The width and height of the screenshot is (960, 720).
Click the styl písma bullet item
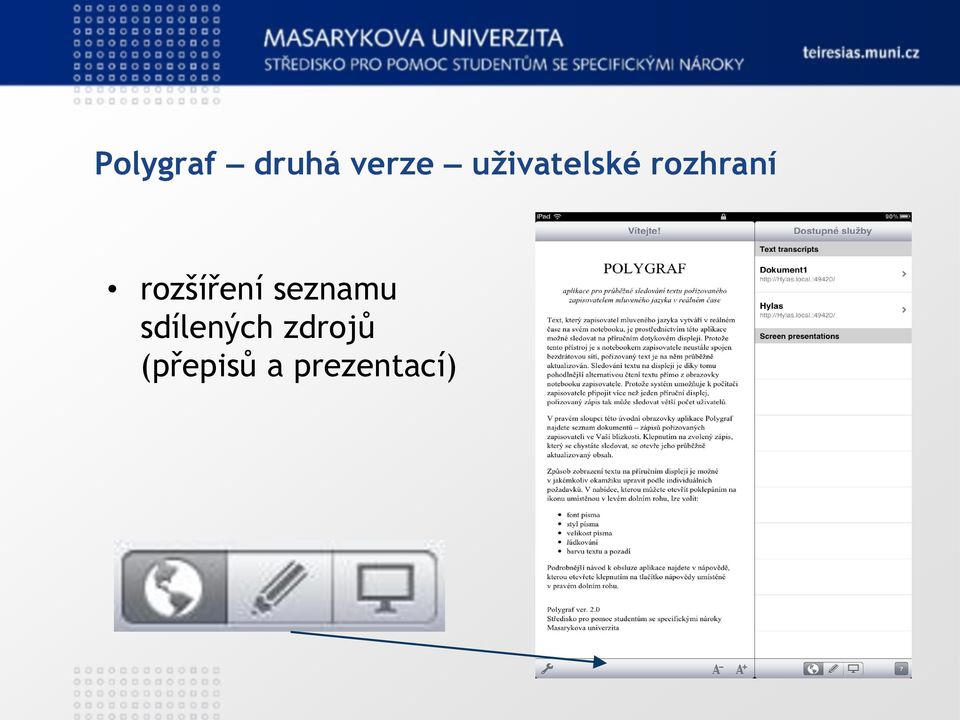582,524
